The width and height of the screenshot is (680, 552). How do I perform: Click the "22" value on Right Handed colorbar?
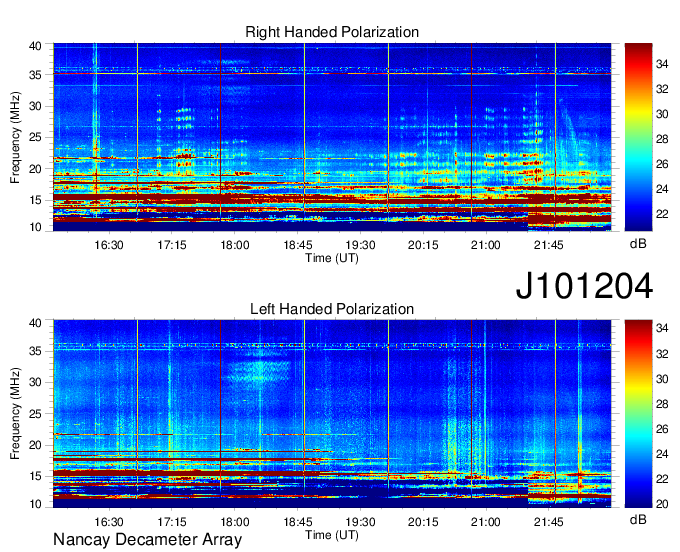(662, 214)
